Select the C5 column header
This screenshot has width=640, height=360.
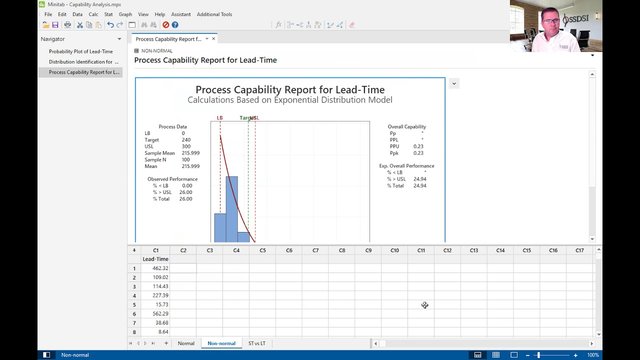[x=262, y=250]
